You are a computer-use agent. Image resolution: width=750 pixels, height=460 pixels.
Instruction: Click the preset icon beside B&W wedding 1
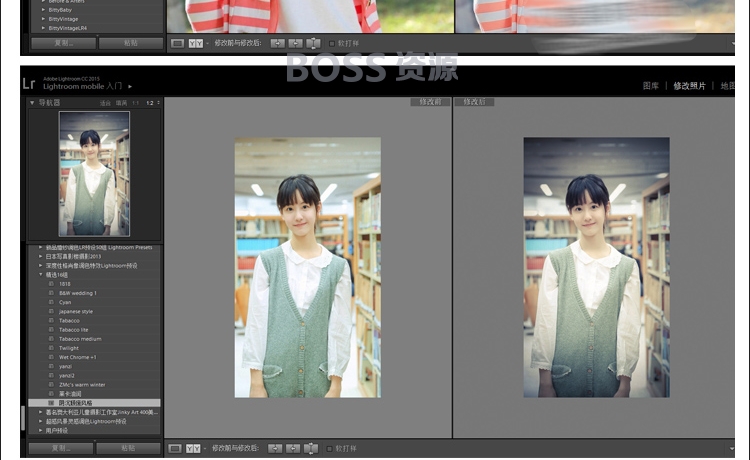point(51,293)
